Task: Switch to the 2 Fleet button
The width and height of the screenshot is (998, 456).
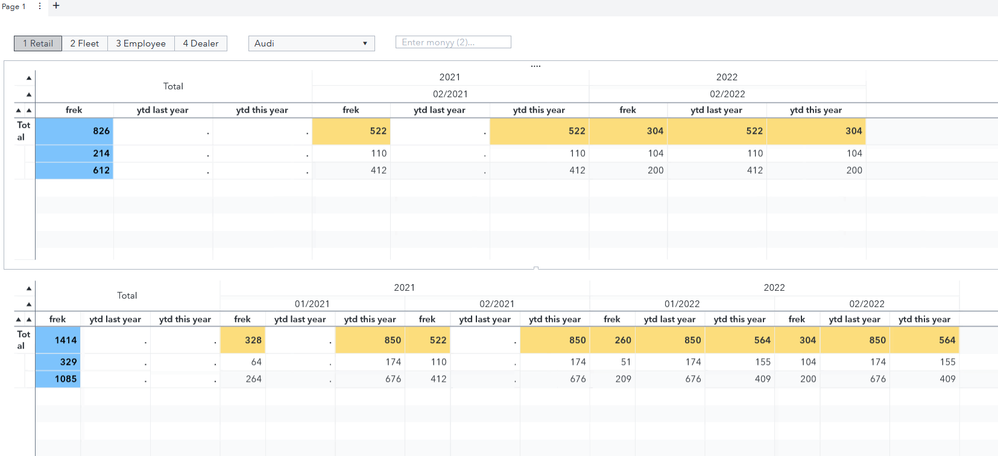Action: point(85,43)
